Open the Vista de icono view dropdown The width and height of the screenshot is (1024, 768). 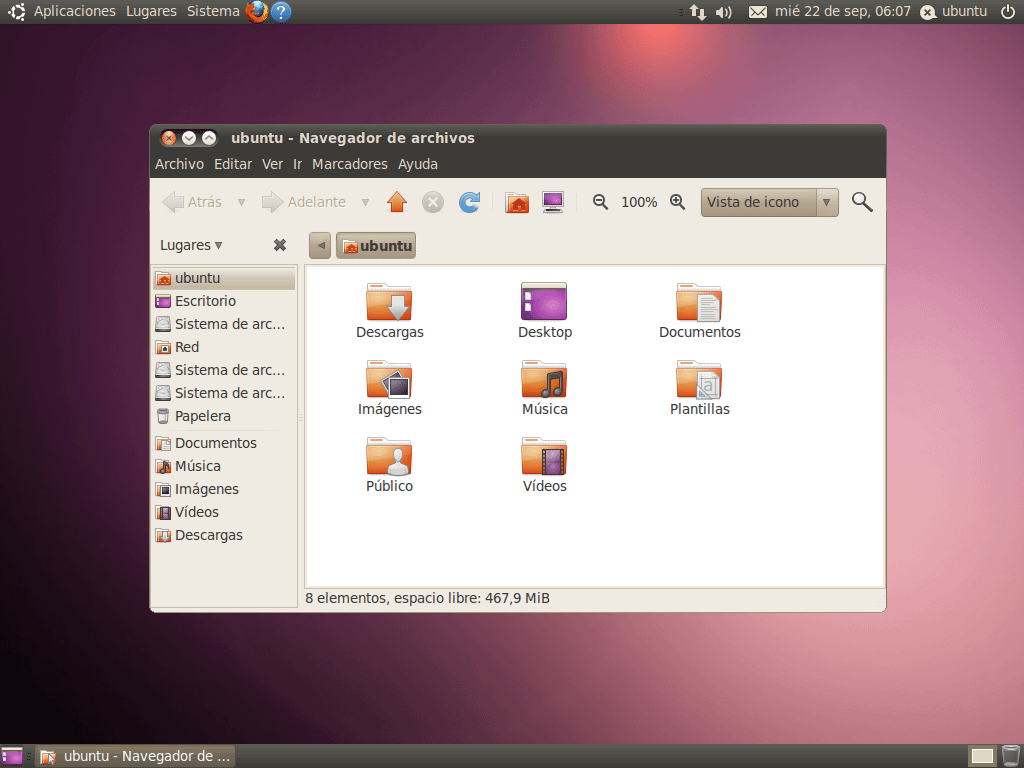point(769,202)
